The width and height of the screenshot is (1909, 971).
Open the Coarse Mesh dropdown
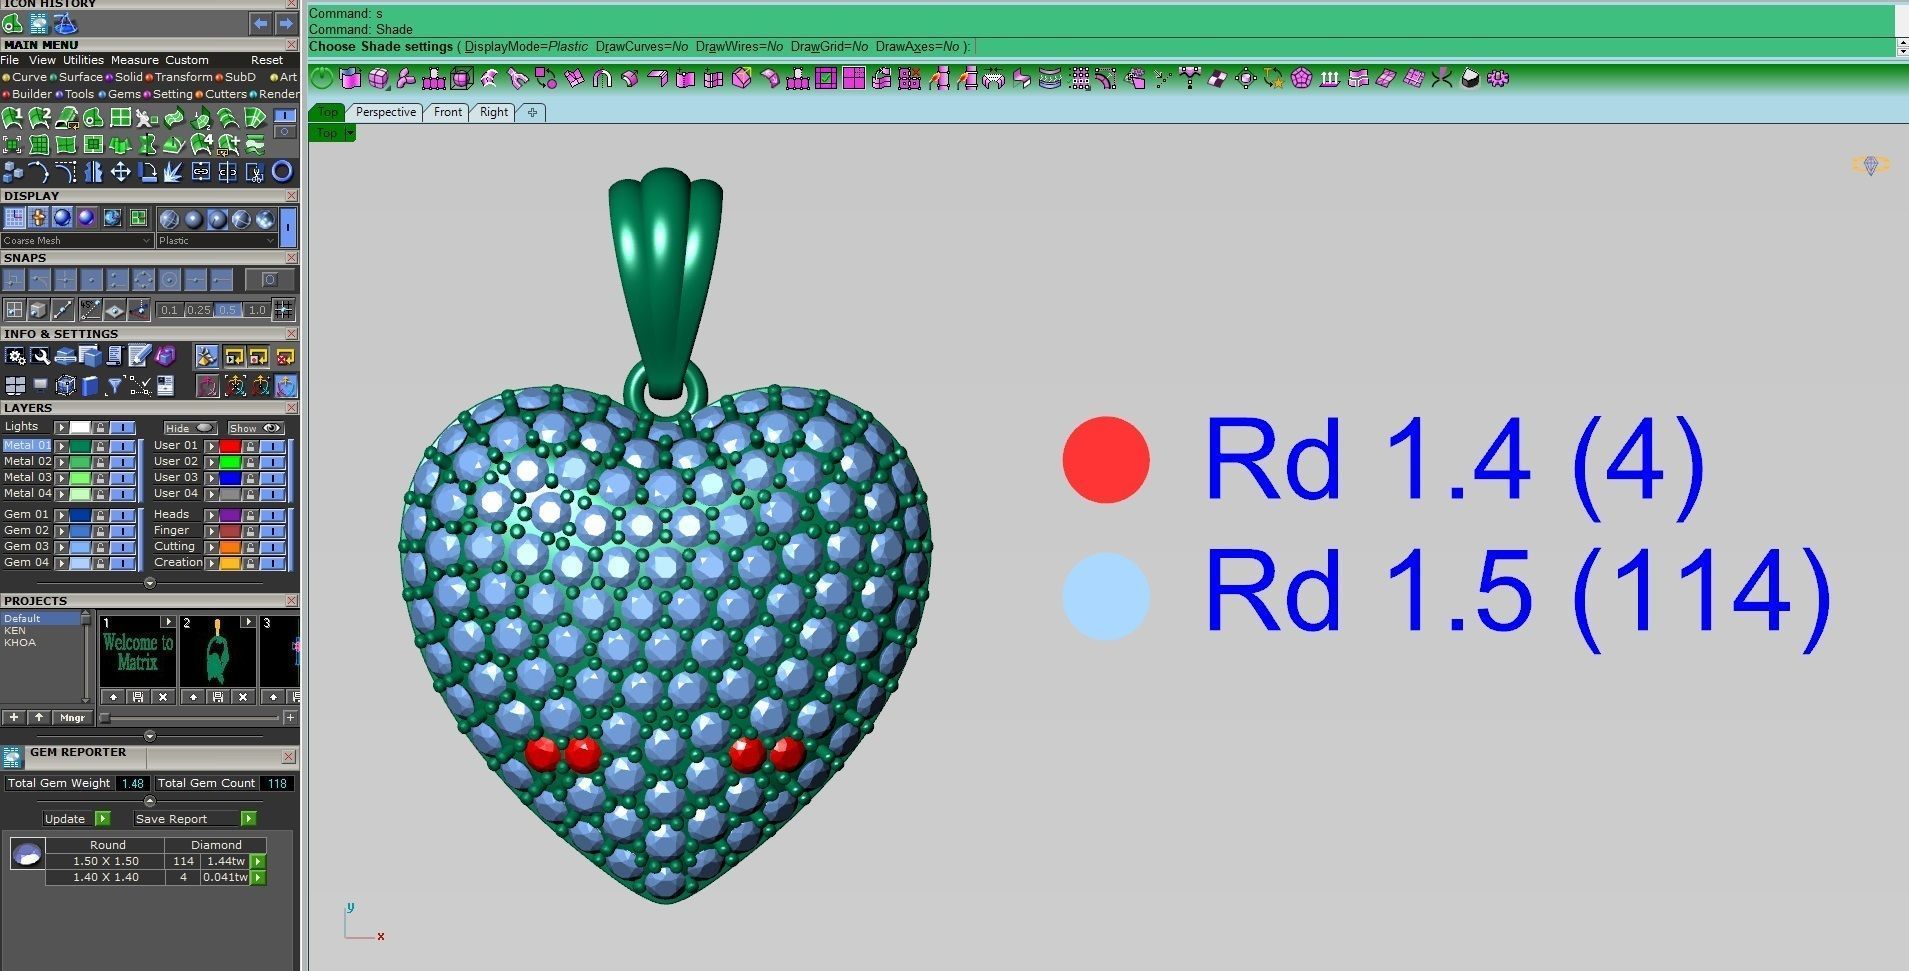tap(76, 241)
